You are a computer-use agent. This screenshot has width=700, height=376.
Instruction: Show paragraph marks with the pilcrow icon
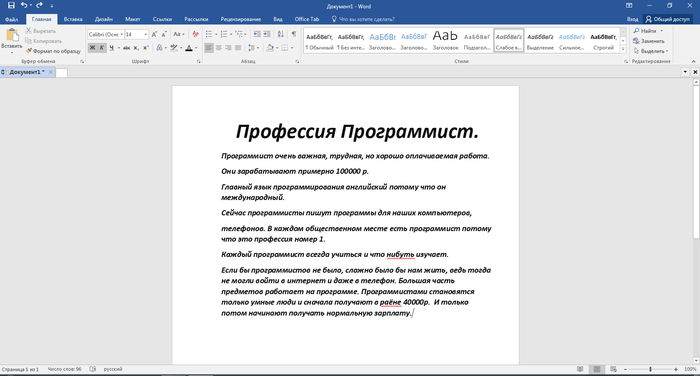coord(294,34)
